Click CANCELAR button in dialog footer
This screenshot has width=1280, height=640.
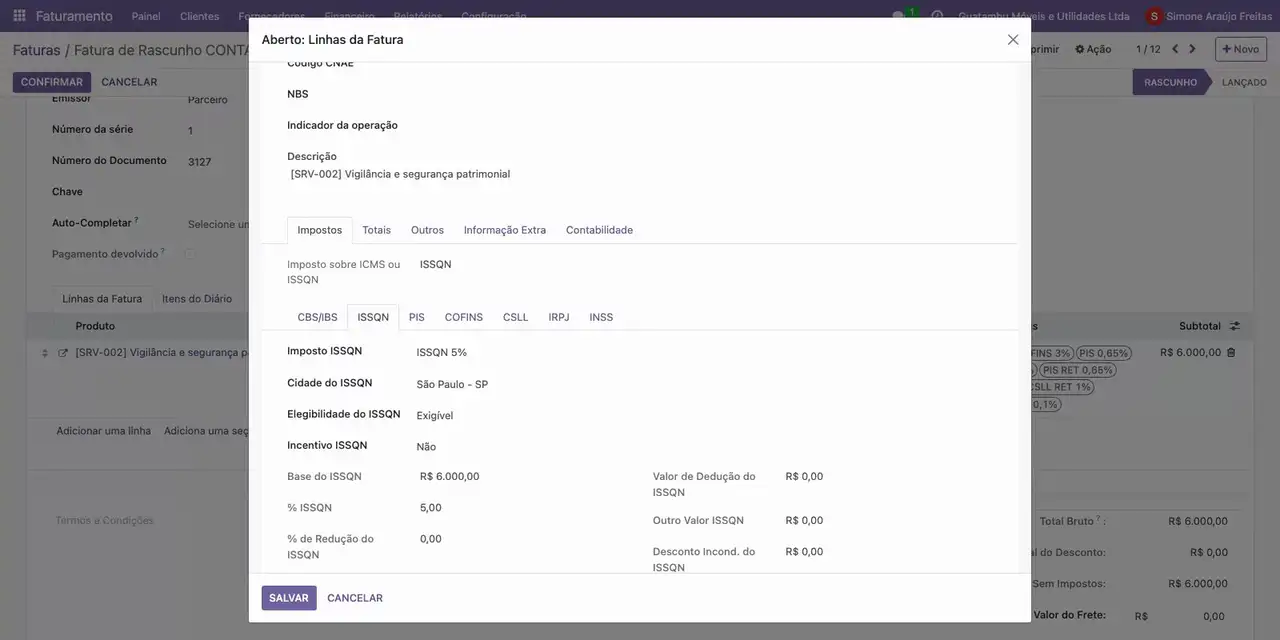[355, 598]
